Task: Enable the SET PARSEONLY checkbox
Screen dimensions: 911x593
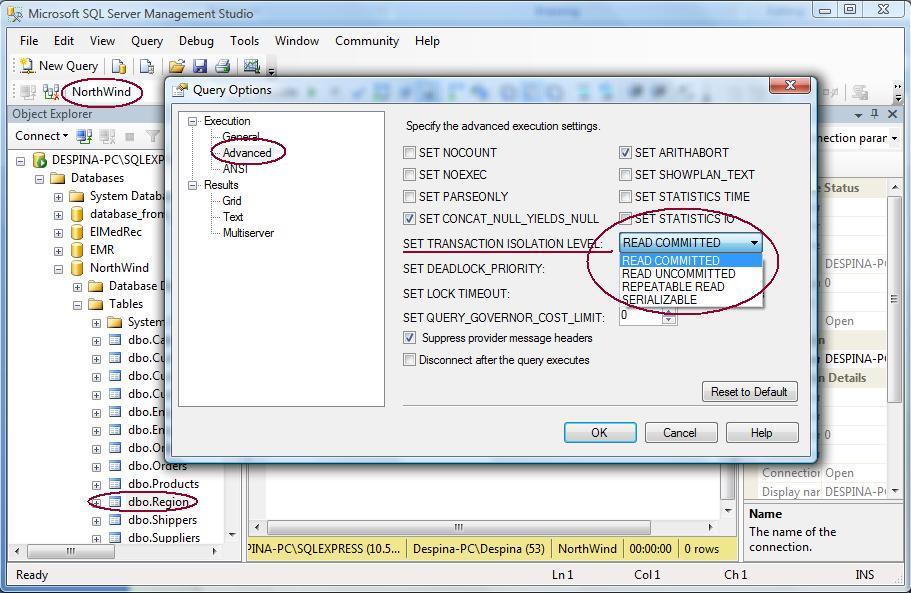Action: [x=410, y=197]
